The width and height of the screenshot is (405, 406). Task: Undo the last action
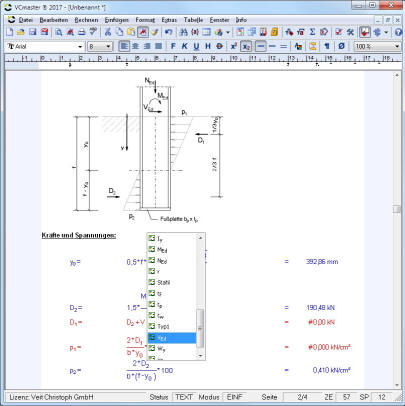tap(169, 32)
